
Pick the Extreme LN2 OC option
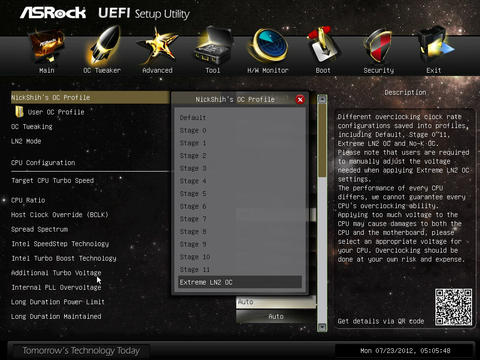240,282
